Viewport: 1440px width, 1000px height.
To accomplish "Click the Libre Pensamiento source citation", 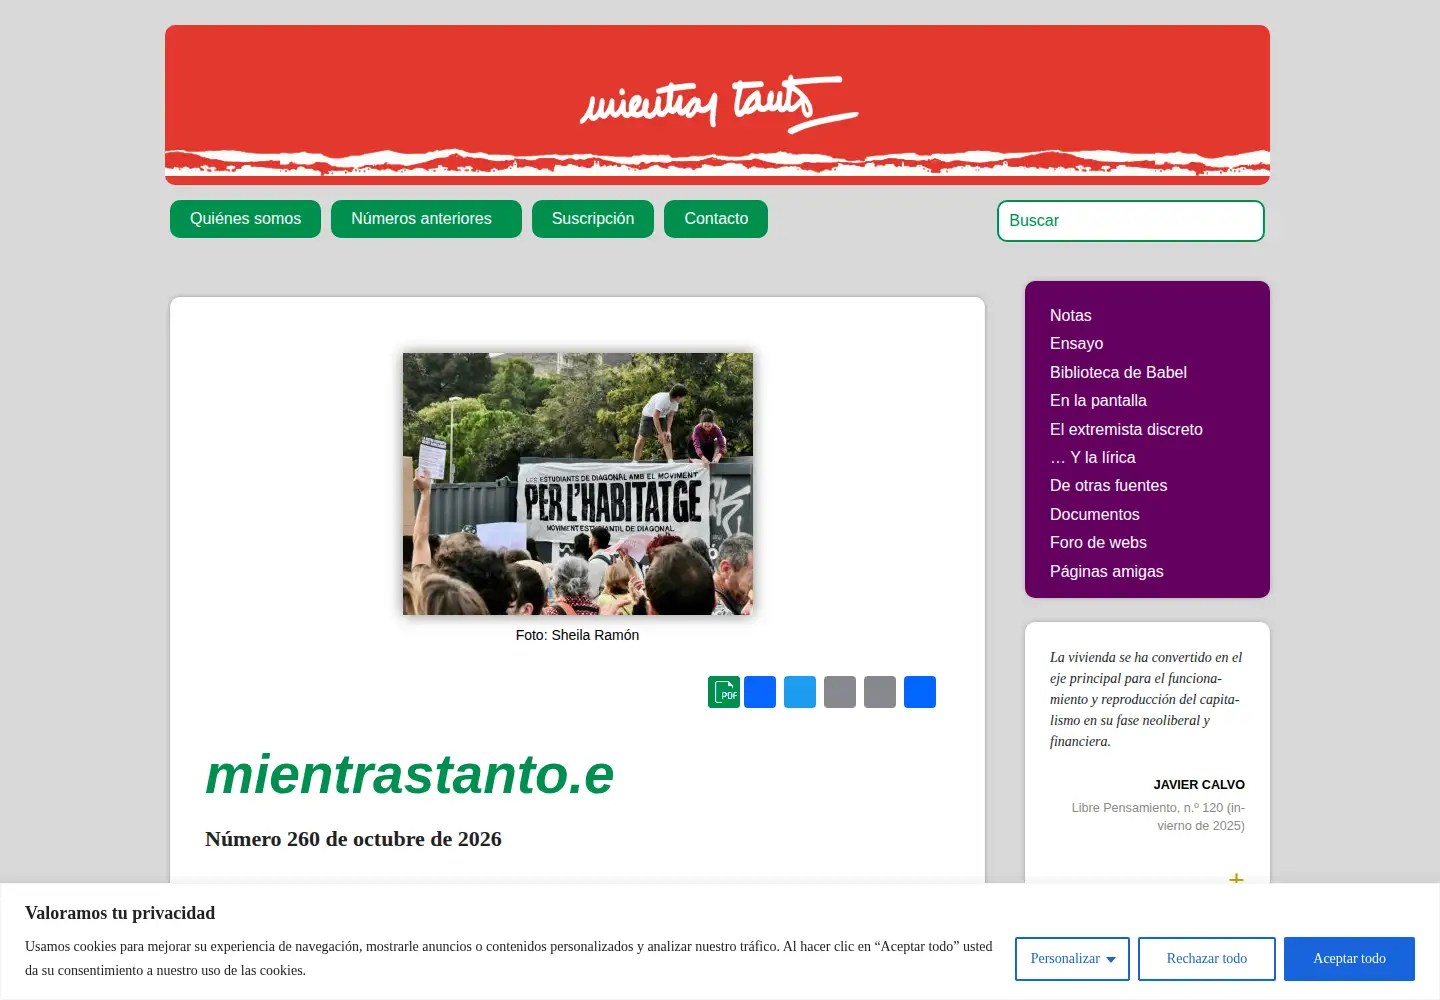I will pos(1158,817).
